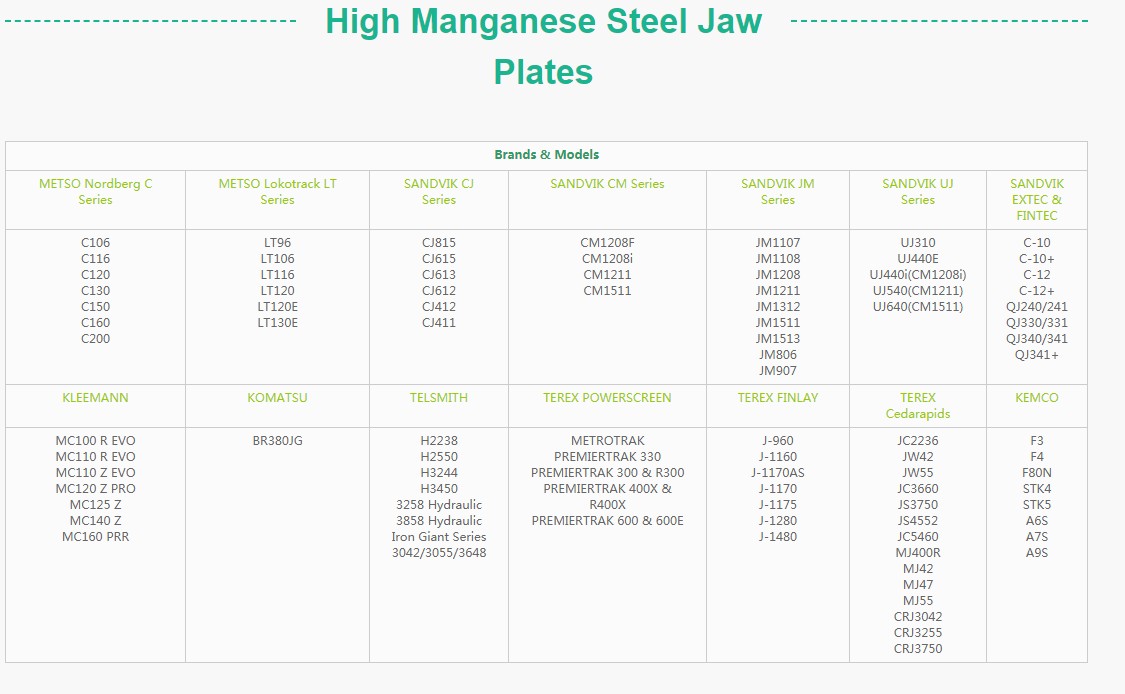Select model BR380JG under KOMATSU
Image resolution: width=1125 pixels, height=694 pixels.
coord(278,441)
